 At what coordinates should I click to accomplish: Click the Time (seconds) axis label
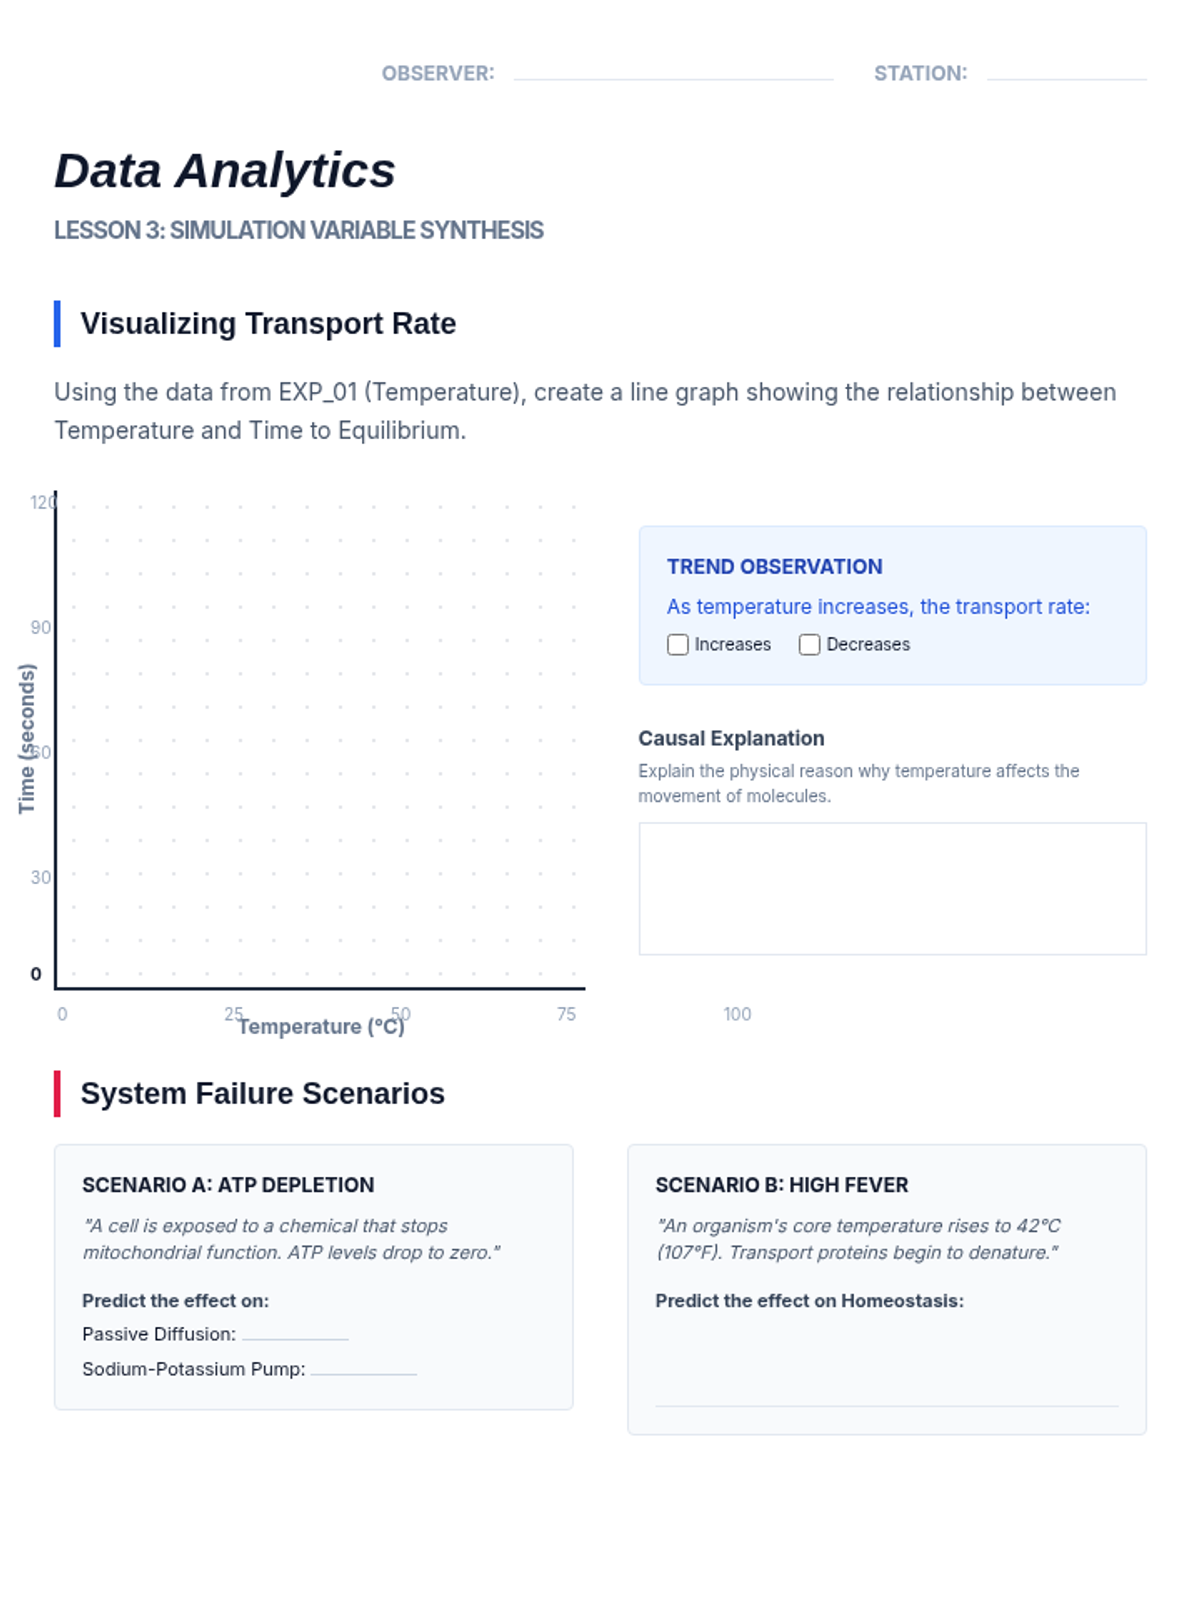(27, 739)
